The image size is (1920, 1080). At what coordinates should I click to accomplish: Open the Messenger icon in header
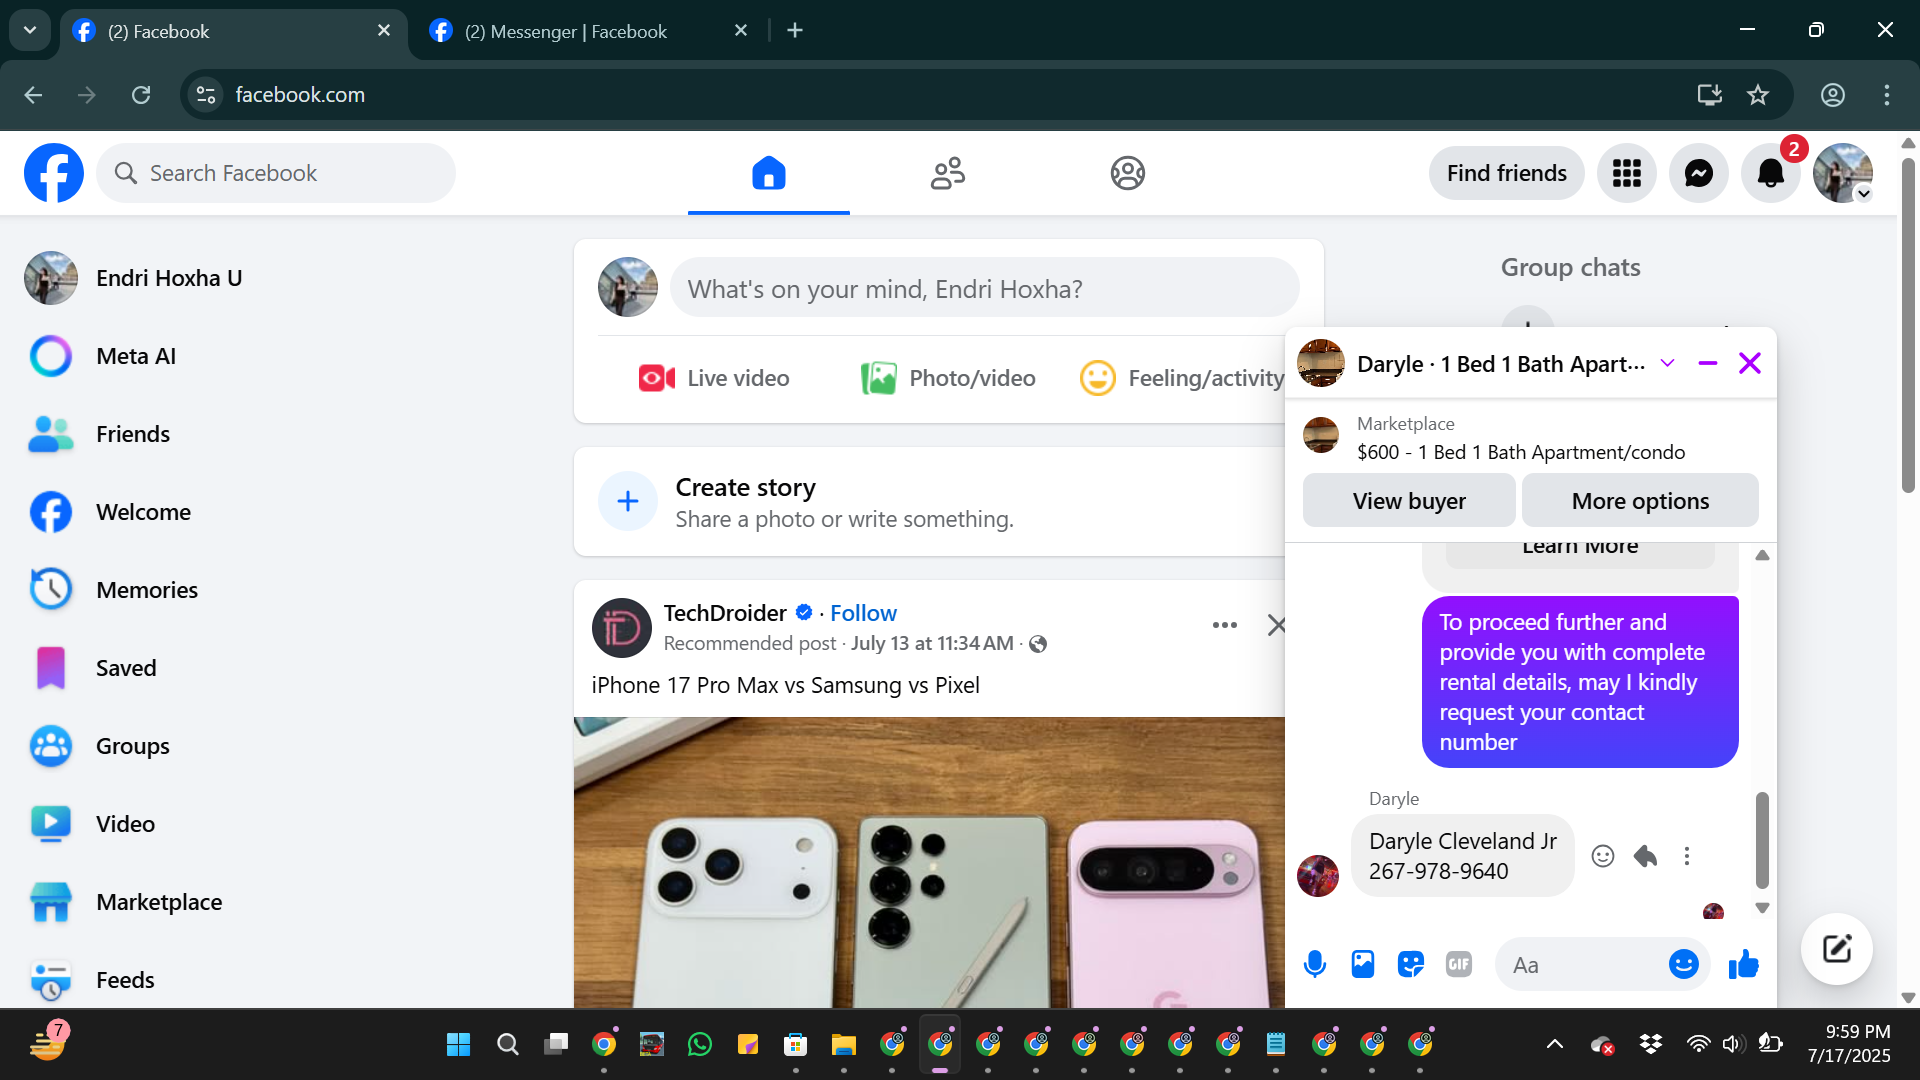click(1699, 174)
